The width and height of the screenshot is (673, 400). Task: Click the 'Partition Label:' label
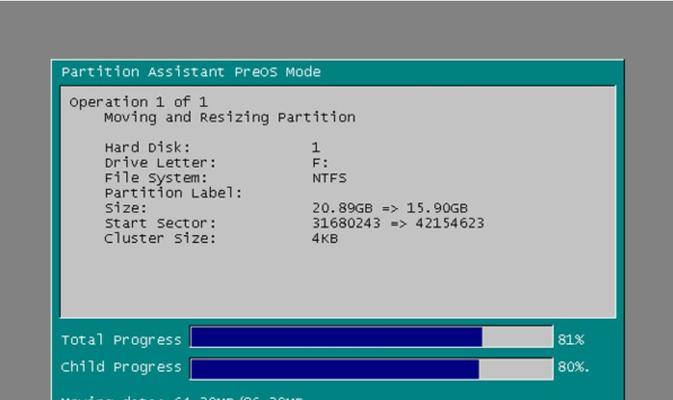click(x=173, y=193)
